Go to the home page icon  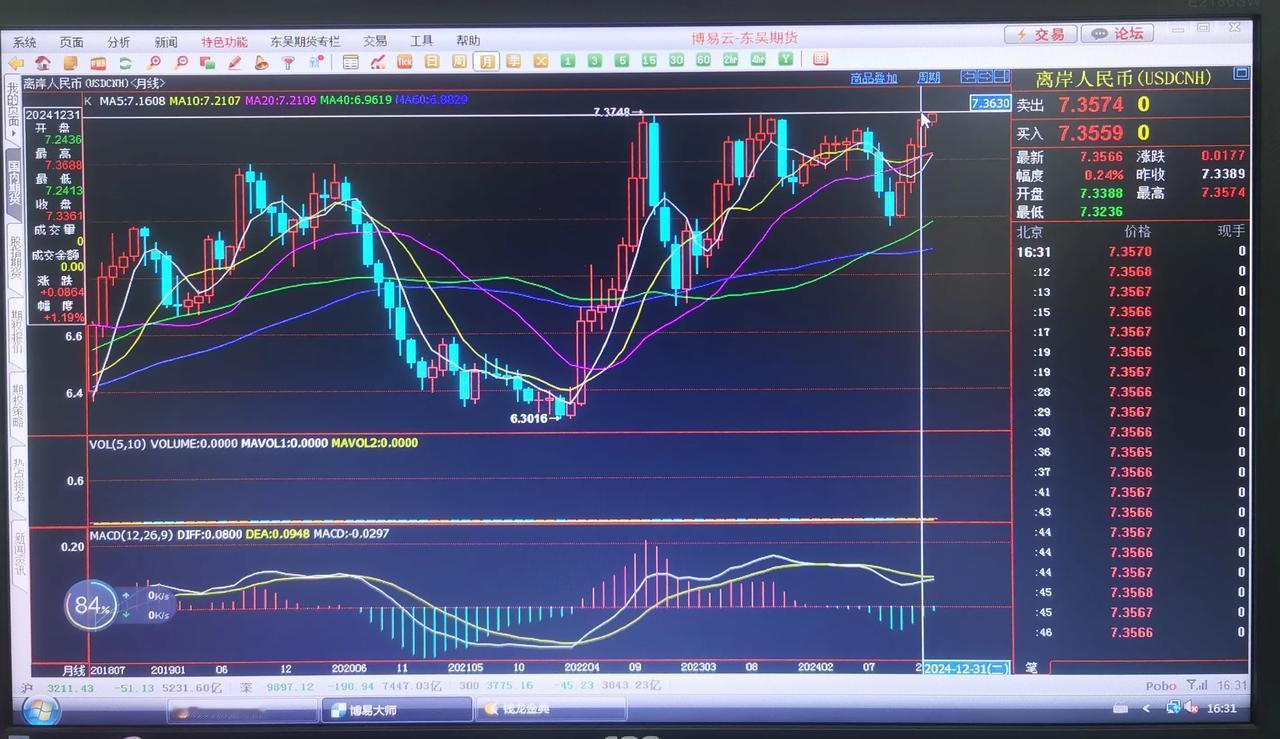(43, 62)
